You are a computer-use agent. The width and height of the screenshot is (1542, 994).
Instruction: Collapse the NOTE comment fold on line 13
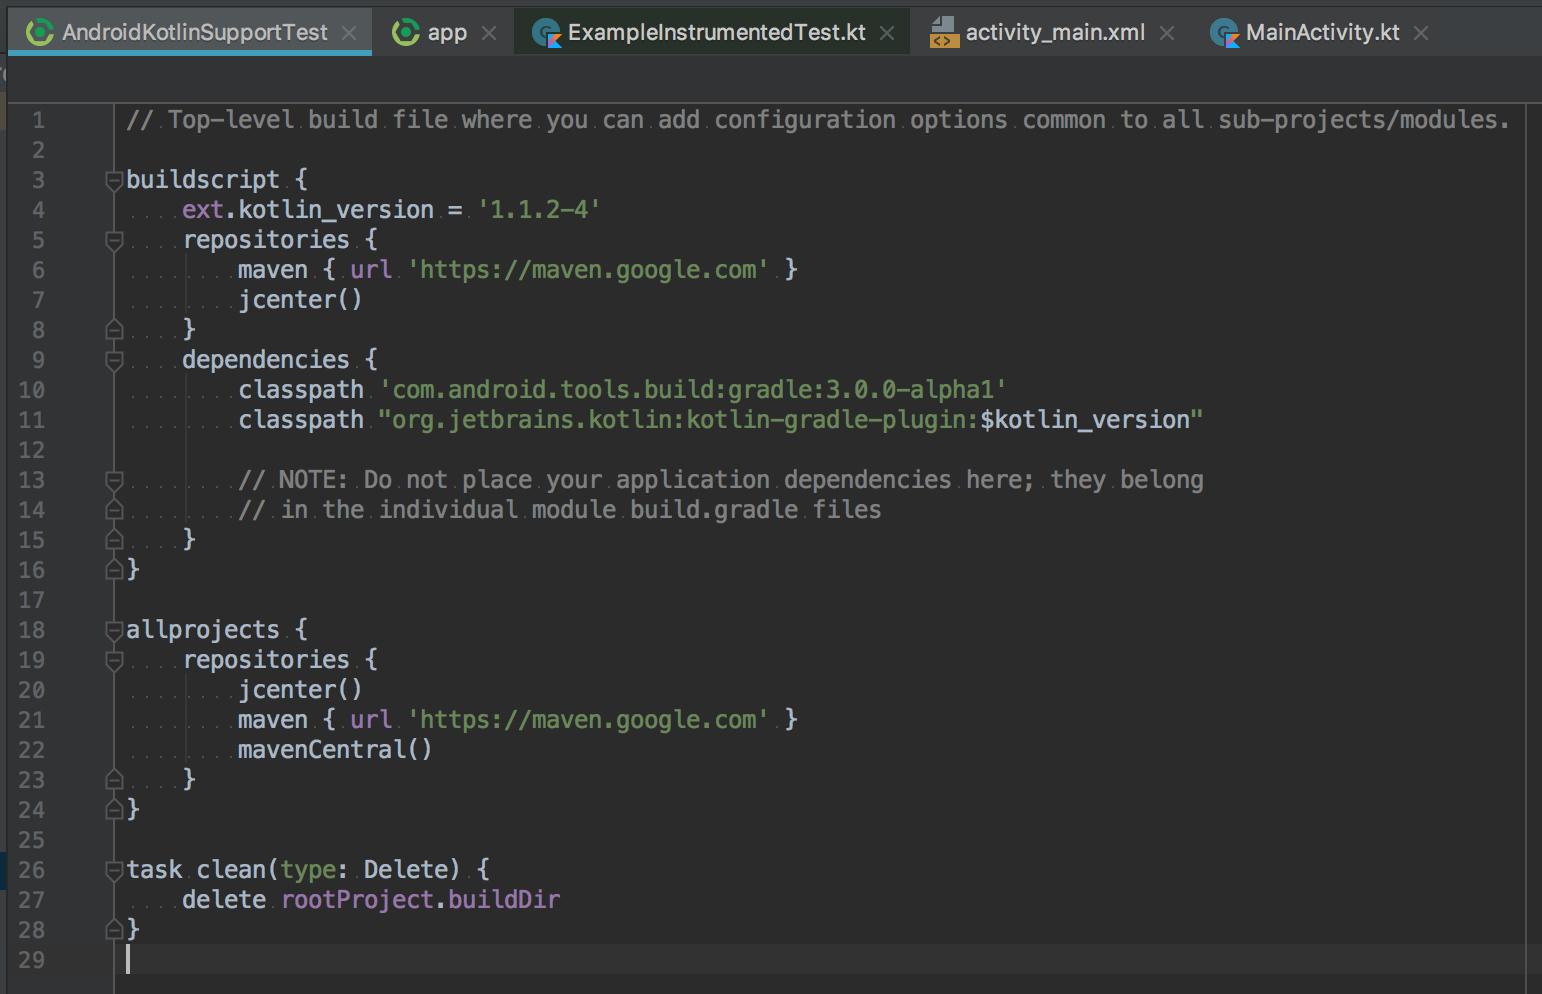click(x=114, y=481)
